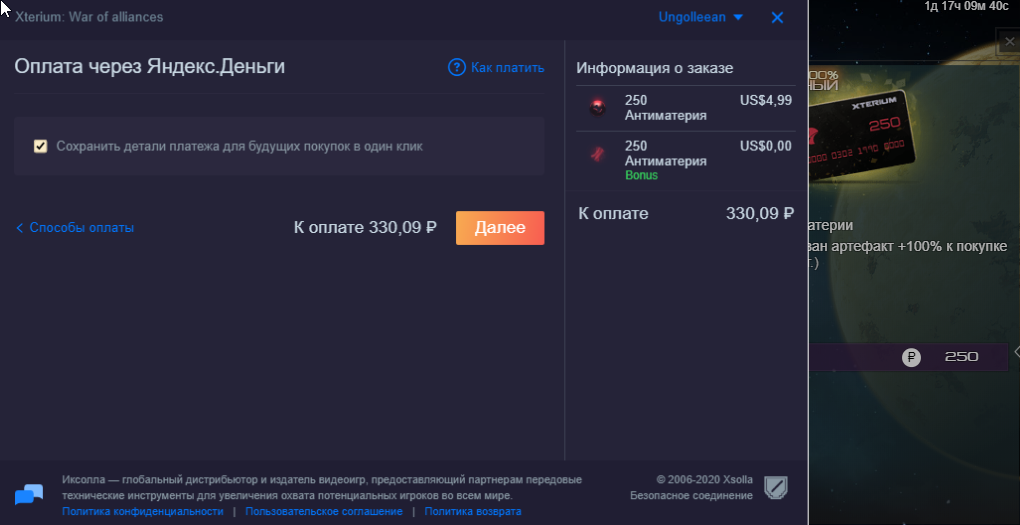
Task: Click the Bonus Antimatter item icon
Action: (x=598, y=154)
